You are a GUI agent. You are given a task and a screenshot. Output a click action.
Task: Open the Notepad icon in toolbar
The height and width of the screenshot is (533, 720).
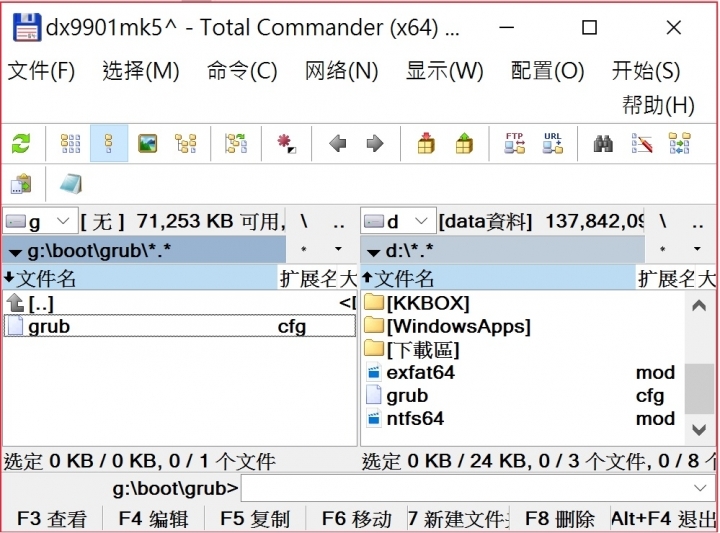tap(71, 184)
